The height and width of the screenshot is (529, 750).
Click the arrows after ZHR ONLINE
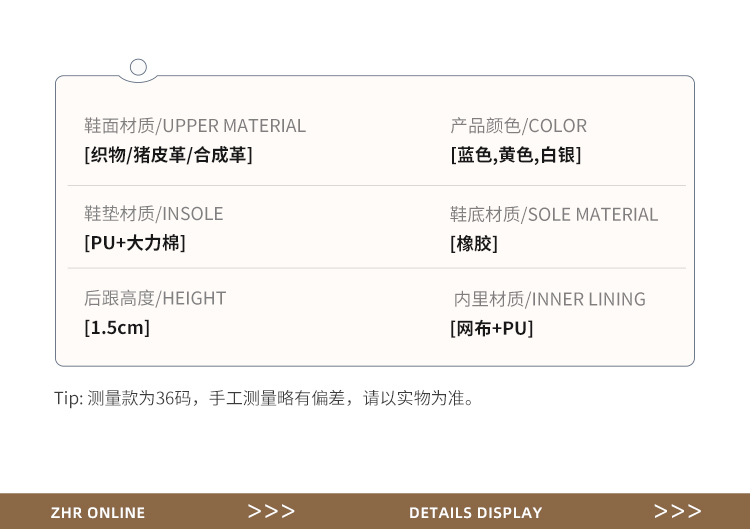[x=272, y=512]
